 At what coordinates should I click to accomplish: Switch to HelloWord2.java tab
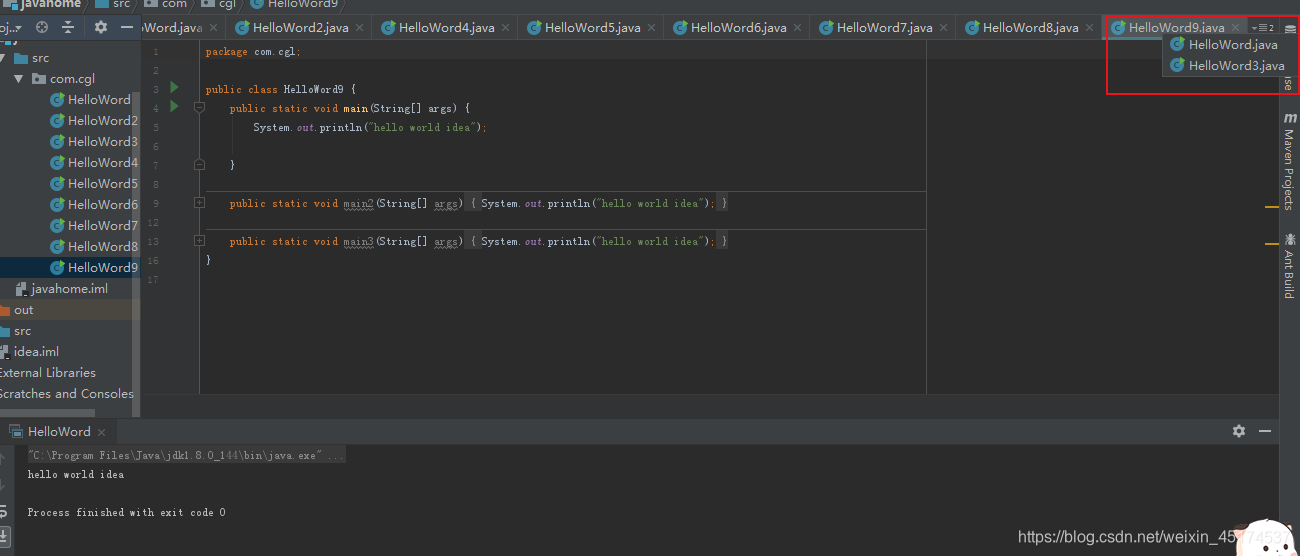click(x=301, y=28)
